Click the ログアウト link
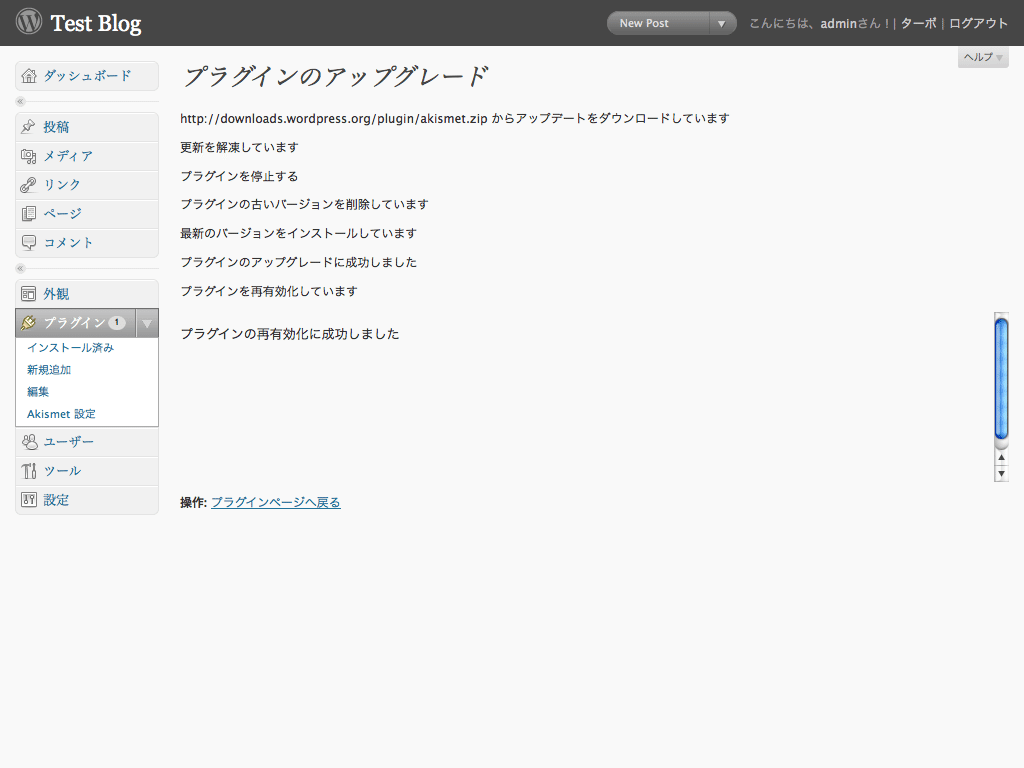 click(978, 24)
